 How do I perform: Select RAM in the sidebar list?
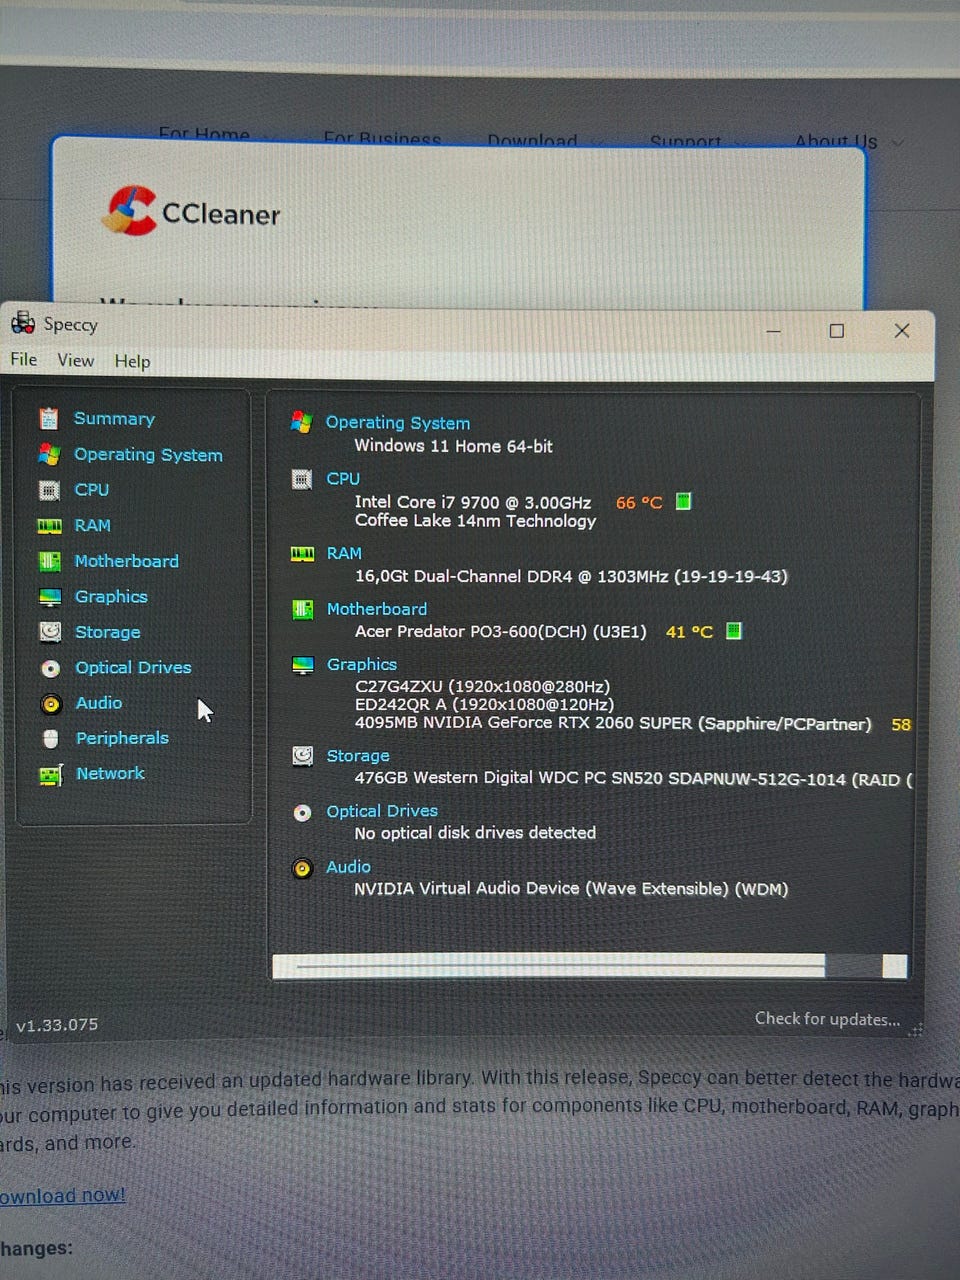click(x=93, y=525)
